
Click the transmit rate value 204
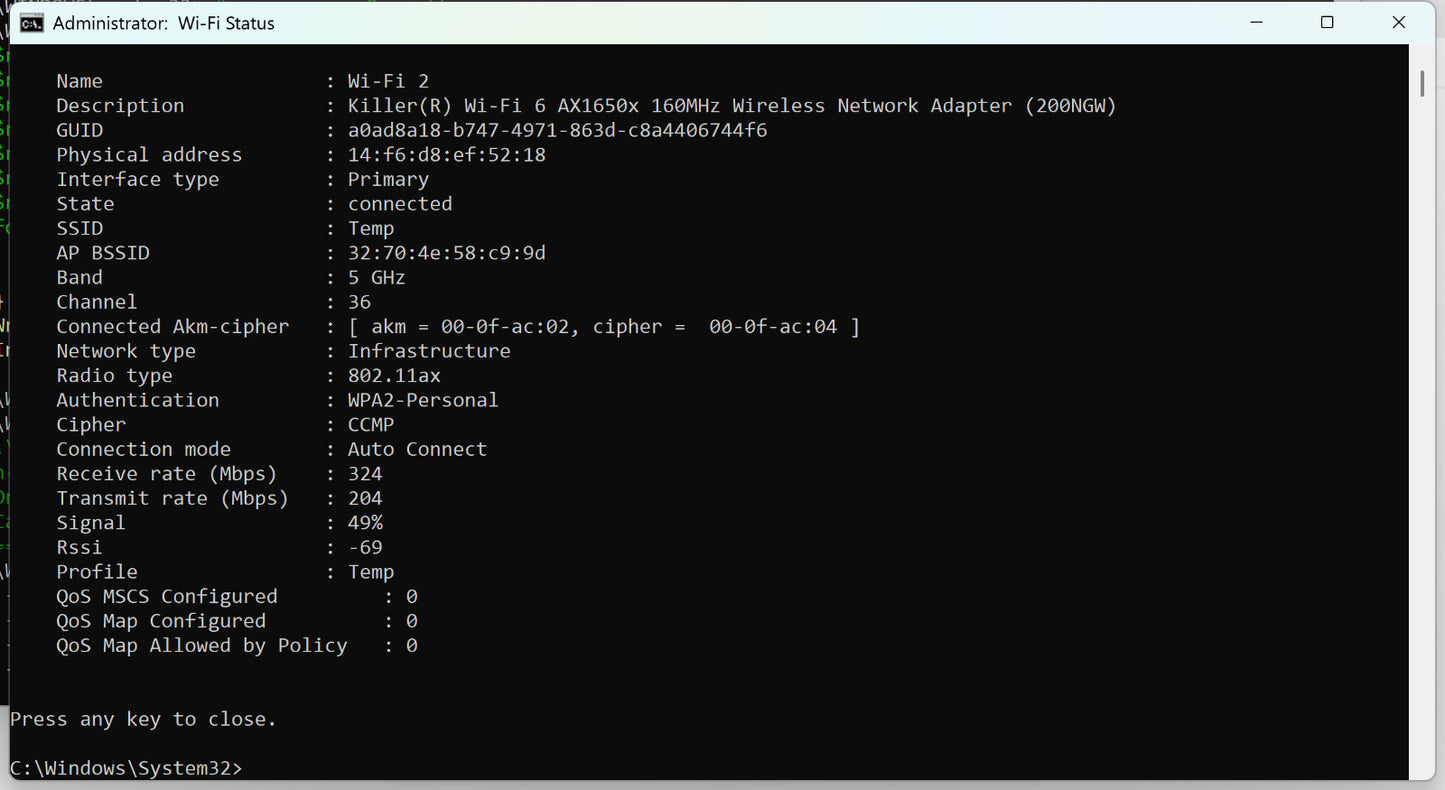point(365,498)
